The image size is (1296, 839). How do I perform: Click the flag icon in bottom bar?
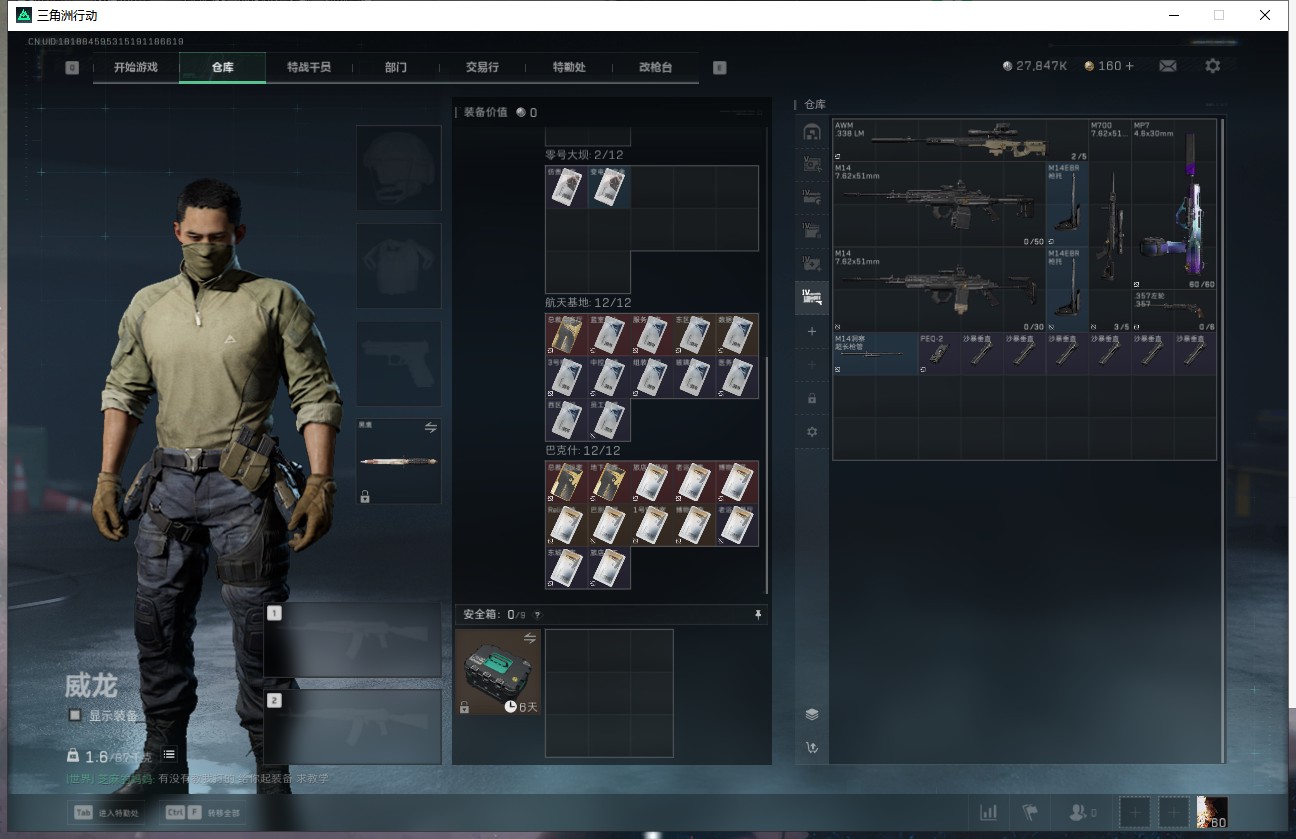(x=1029, y=812)
